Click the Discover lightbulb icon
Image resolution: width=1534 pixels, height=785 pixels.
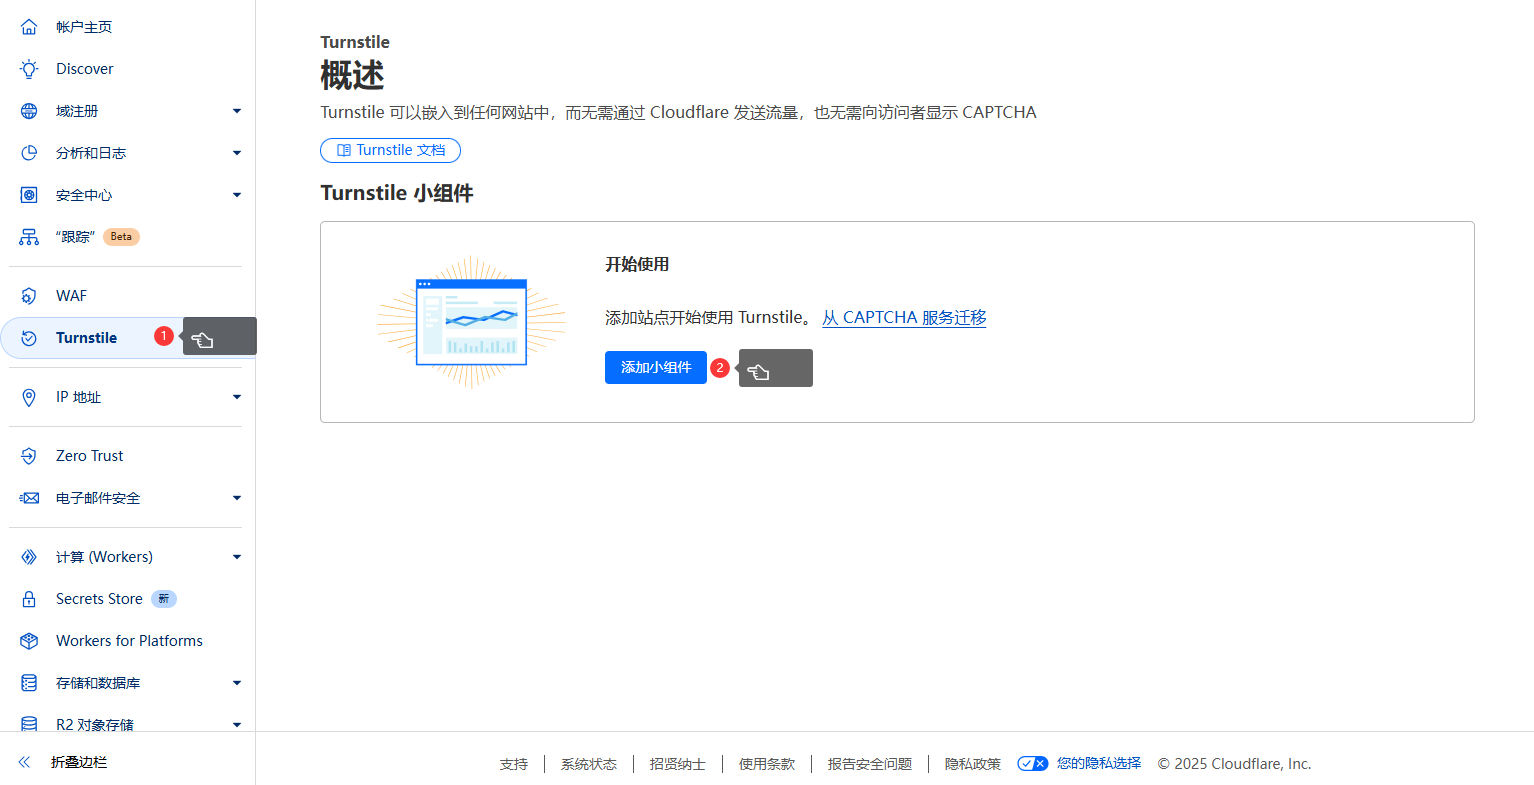tap(29, 69)
